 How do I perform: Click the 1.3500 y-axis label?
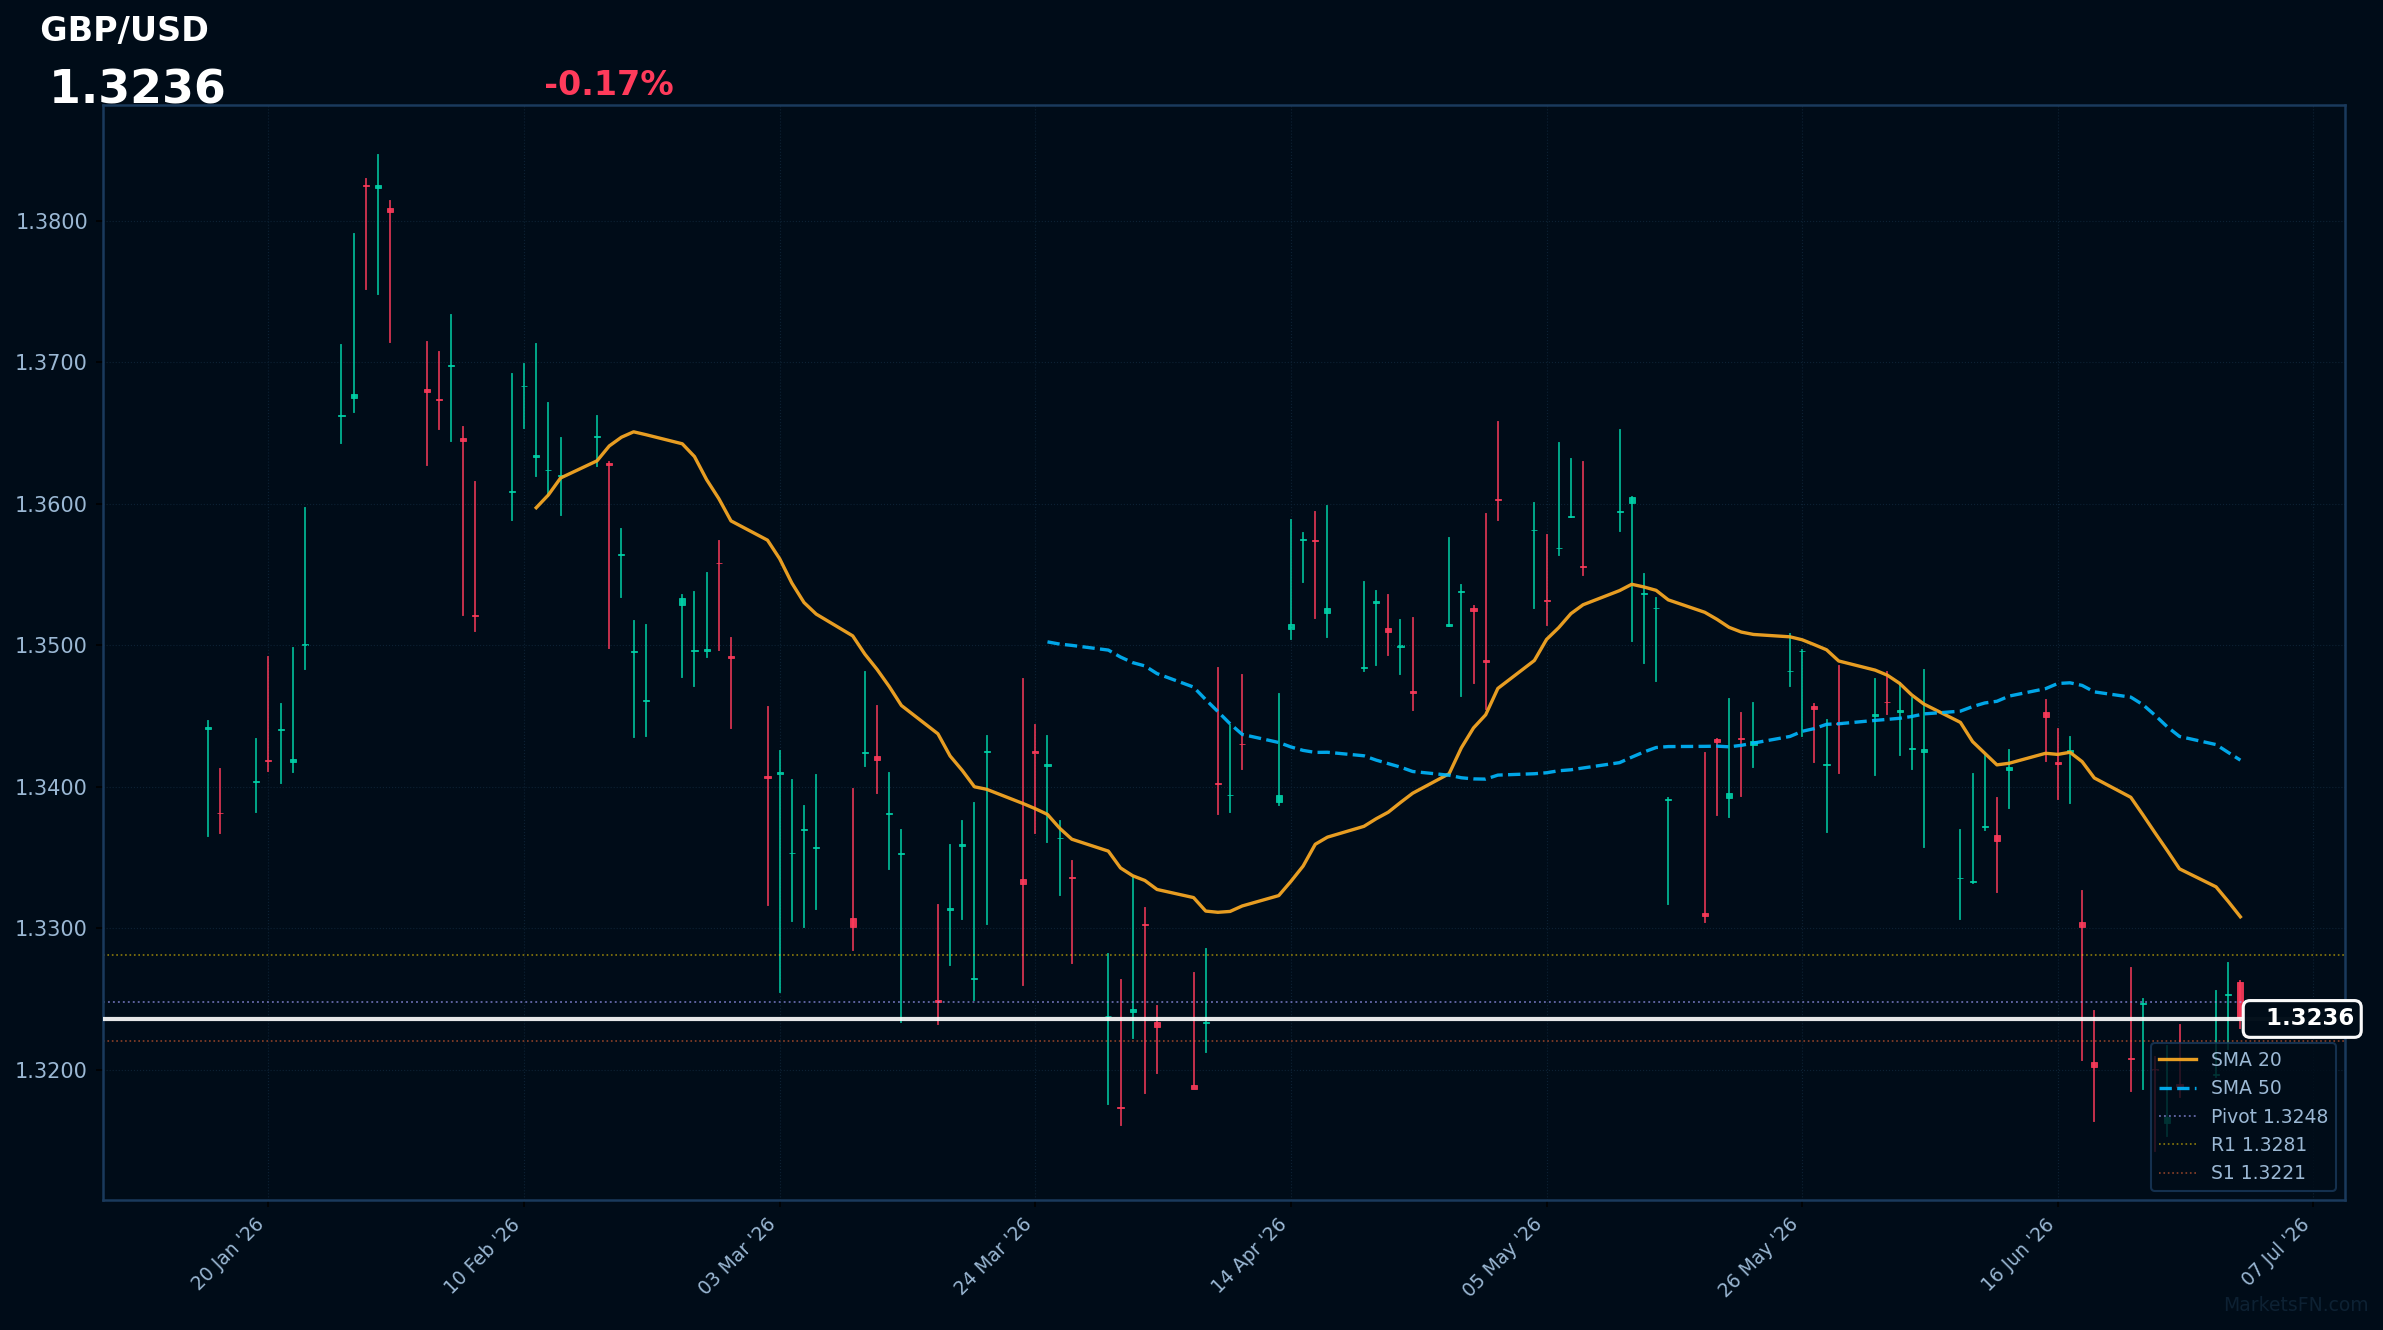click(52, 646)
